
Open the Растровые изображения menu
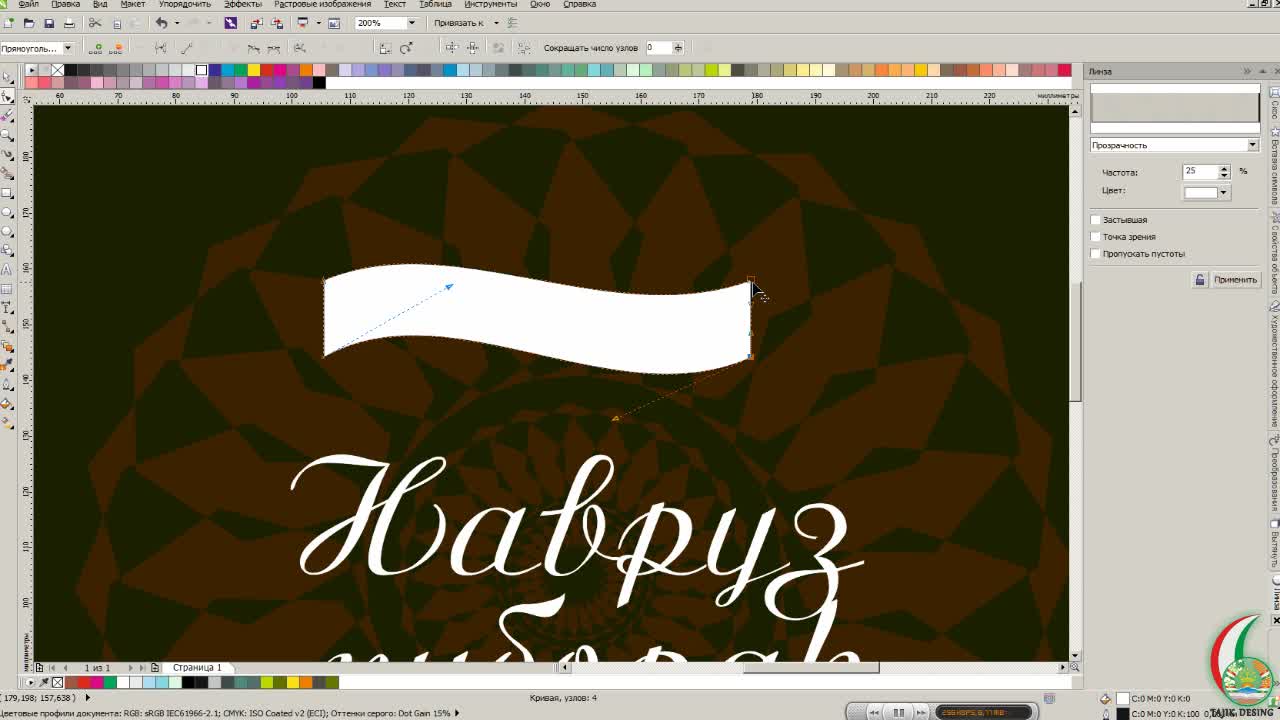click(322, 4)
